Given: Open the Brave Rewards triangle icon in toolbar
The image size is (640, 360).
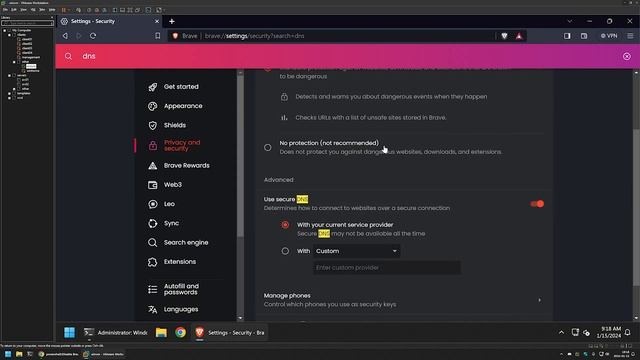Looking at the screenshot, I should (x=519, y=36).
